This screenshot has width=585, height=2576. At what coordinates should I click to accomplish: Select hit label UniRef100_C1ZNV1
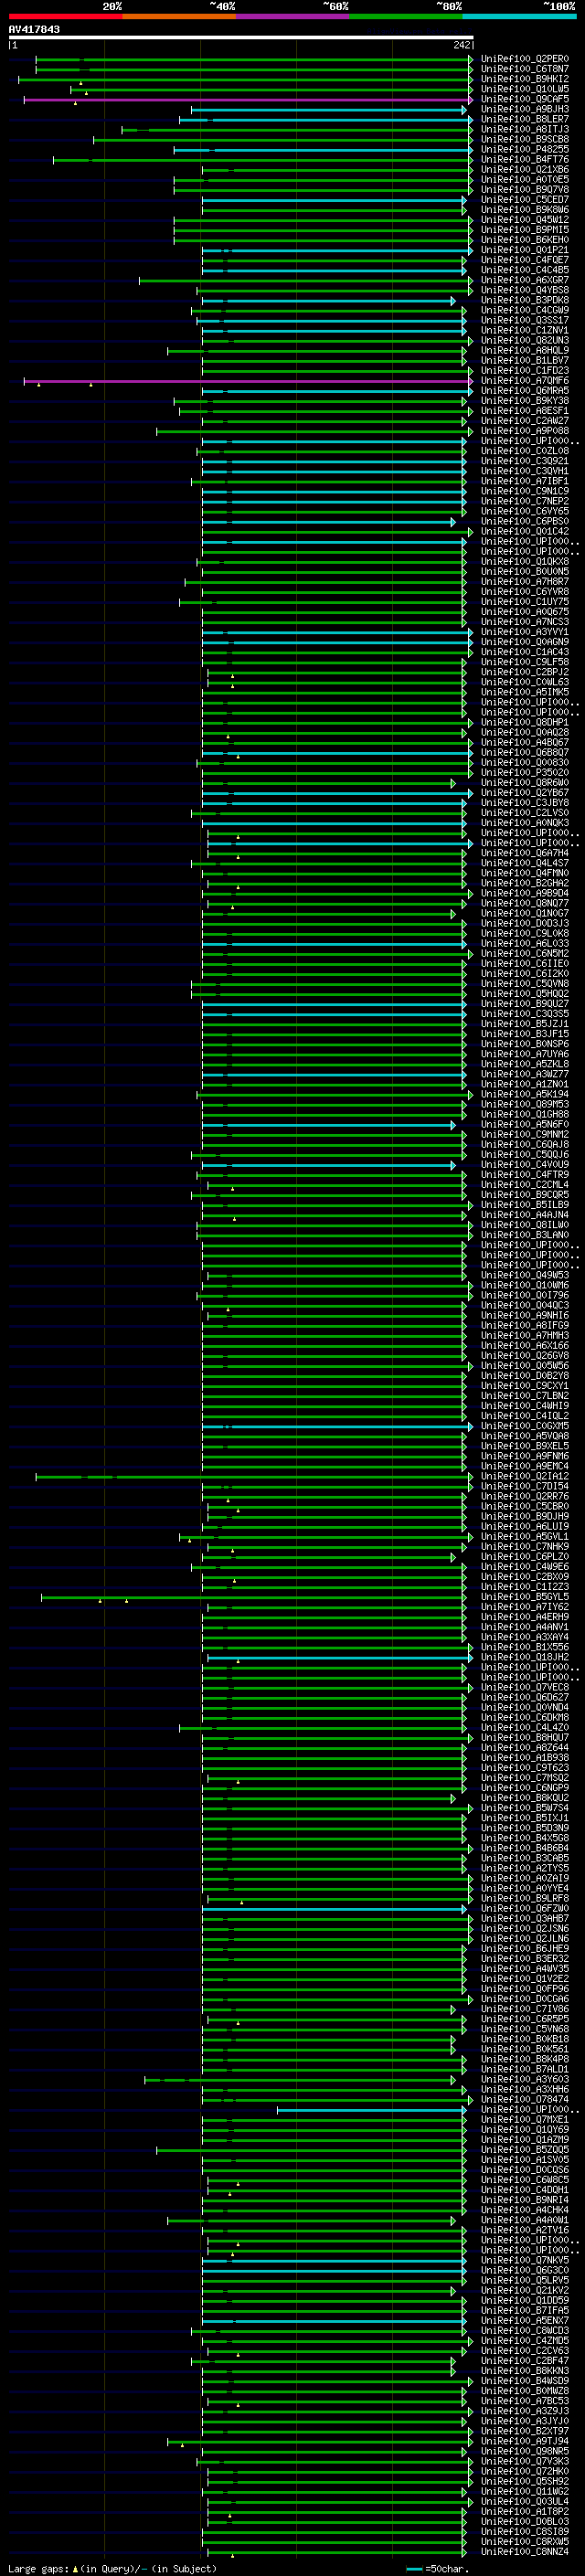(x=524, y=330)
